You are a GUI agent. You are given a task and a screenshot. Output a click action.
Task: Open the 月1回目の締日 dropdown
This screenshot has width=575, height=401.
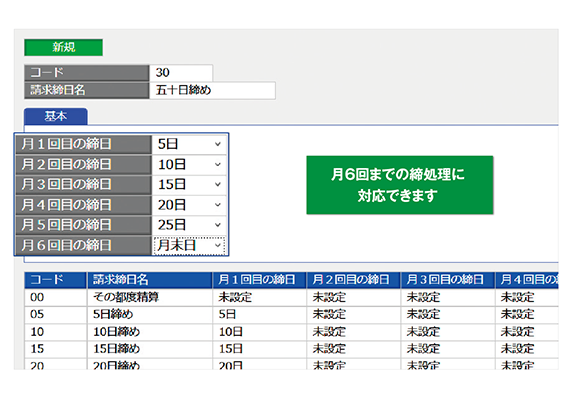pos(189,144)
